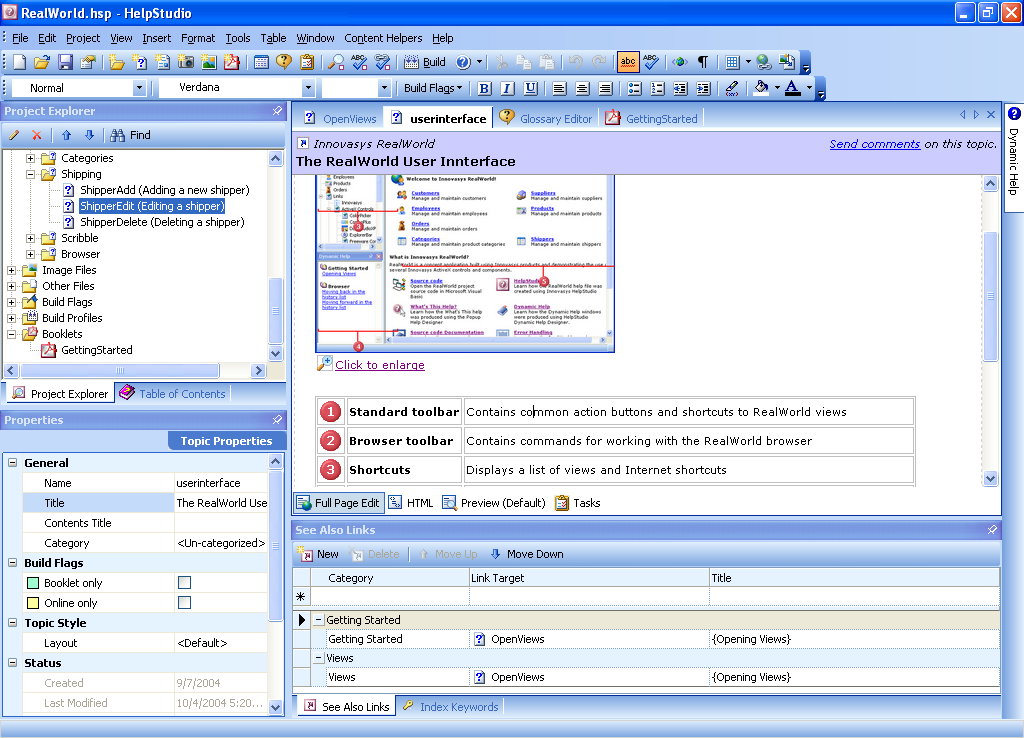Click the new folder toolbar icon
The image size is (1024, 738).
(117, 62)
